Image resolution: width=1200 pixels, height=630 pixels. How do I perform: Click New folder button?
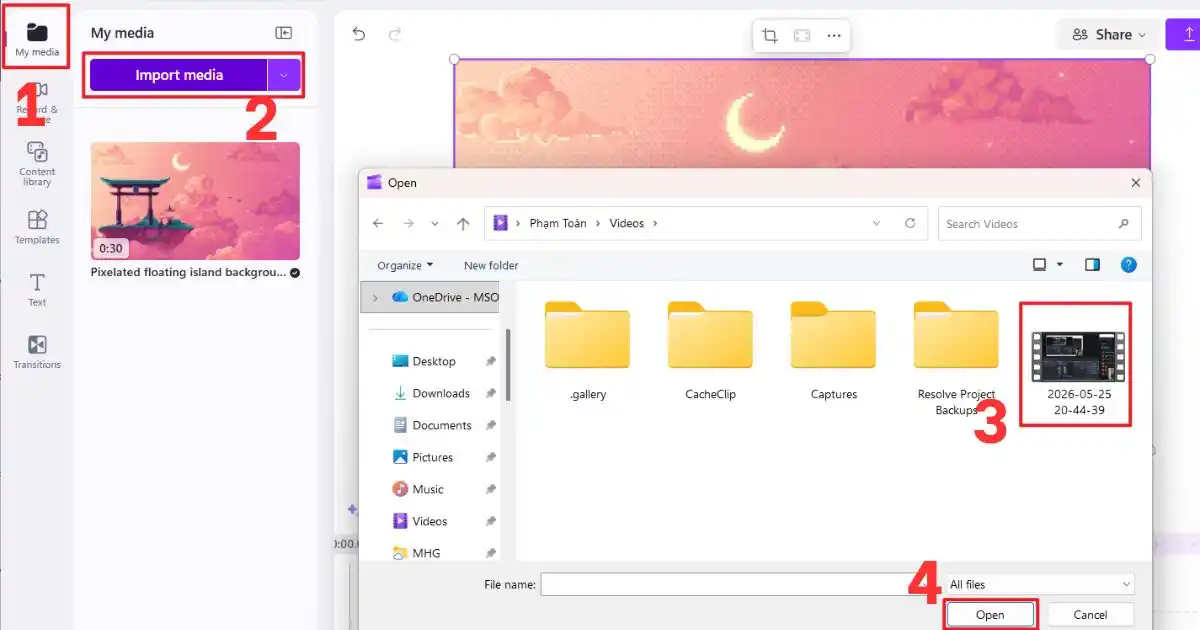tap(491, 265)
